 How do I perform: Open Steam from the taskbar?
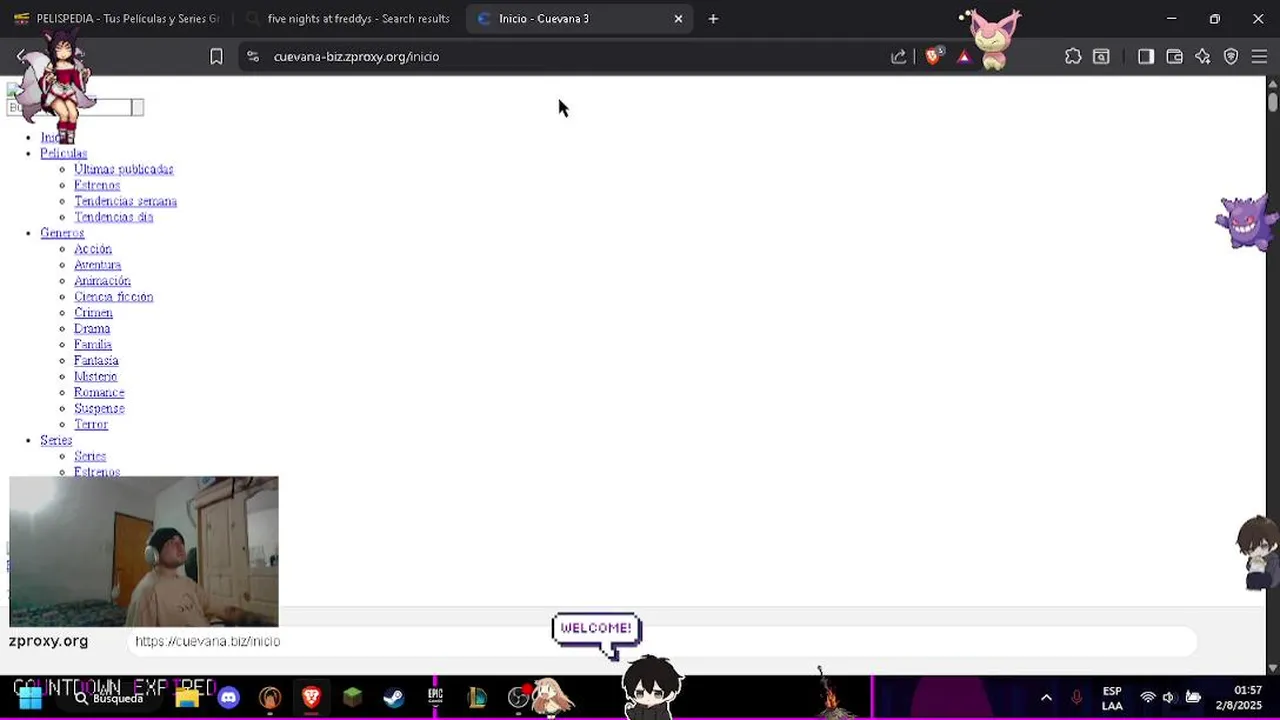(x=394, y=697)
